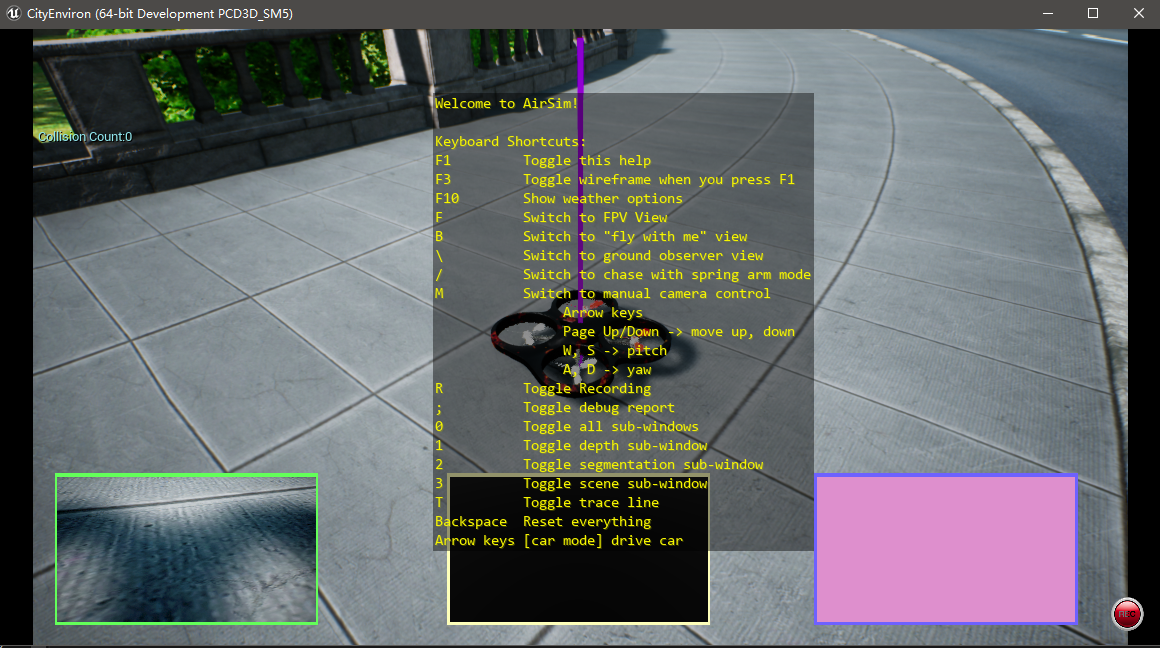Click the 'Show weather options' entry
This screenshot has width=1160, height=648.
[x=603, y=198]
